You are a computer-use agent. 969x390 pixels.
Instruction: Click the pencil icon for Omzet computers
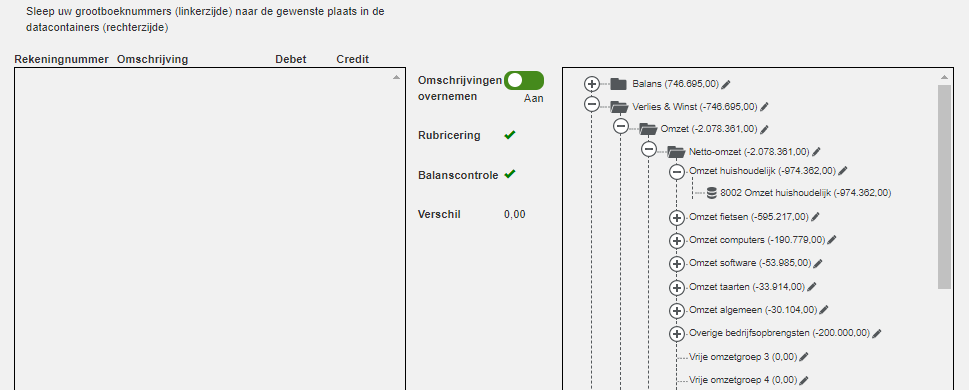tap(832, 240)
